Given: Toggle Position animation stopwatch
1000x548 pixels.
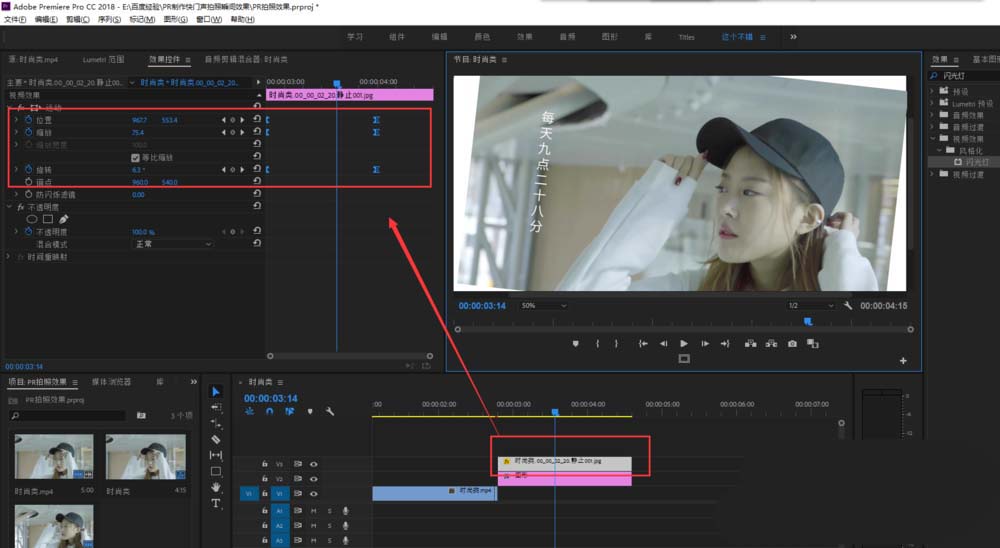Looking at the screenshot, I should click(x=29, y=119).
